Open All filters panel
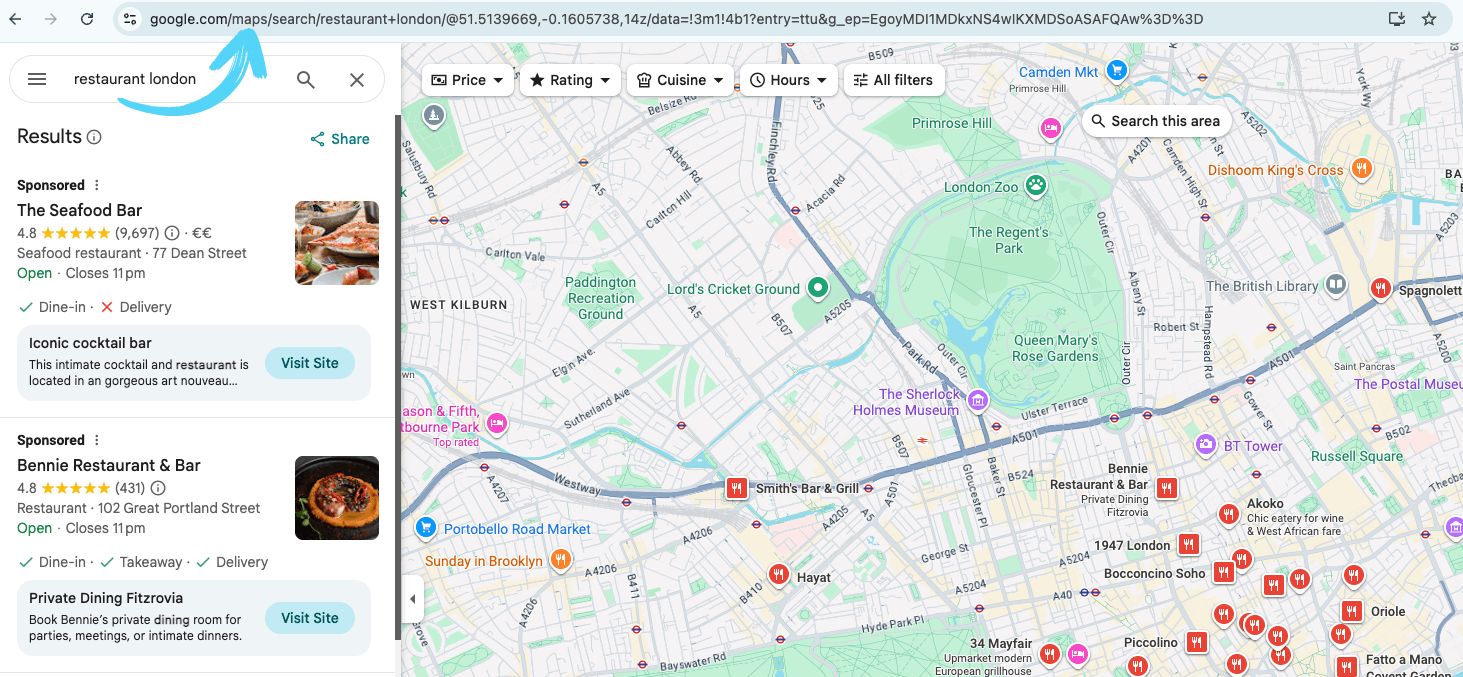Screen dimensions: 1463x677 893,80
